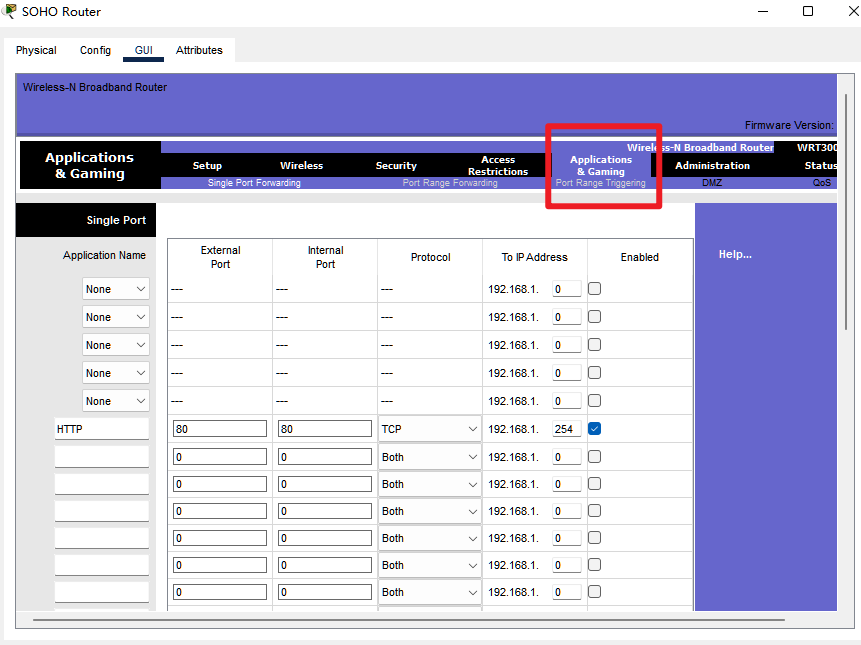The width and height of the screenshot is (861, 645).
Task: Open the DMZ submenu
Action: click(712, 183)
